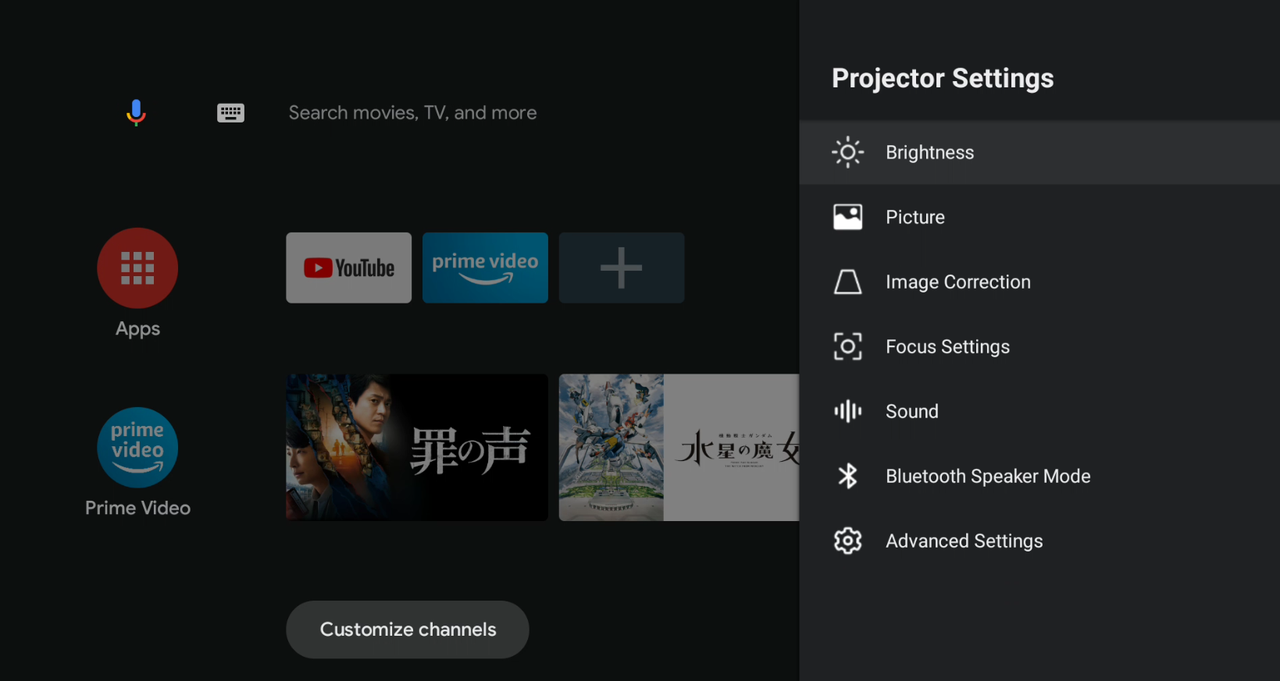Viewport: 1280px width, 681px height.
Task: Open the 罪の声 movie thumbnail
Action: (x=416, y=447)
